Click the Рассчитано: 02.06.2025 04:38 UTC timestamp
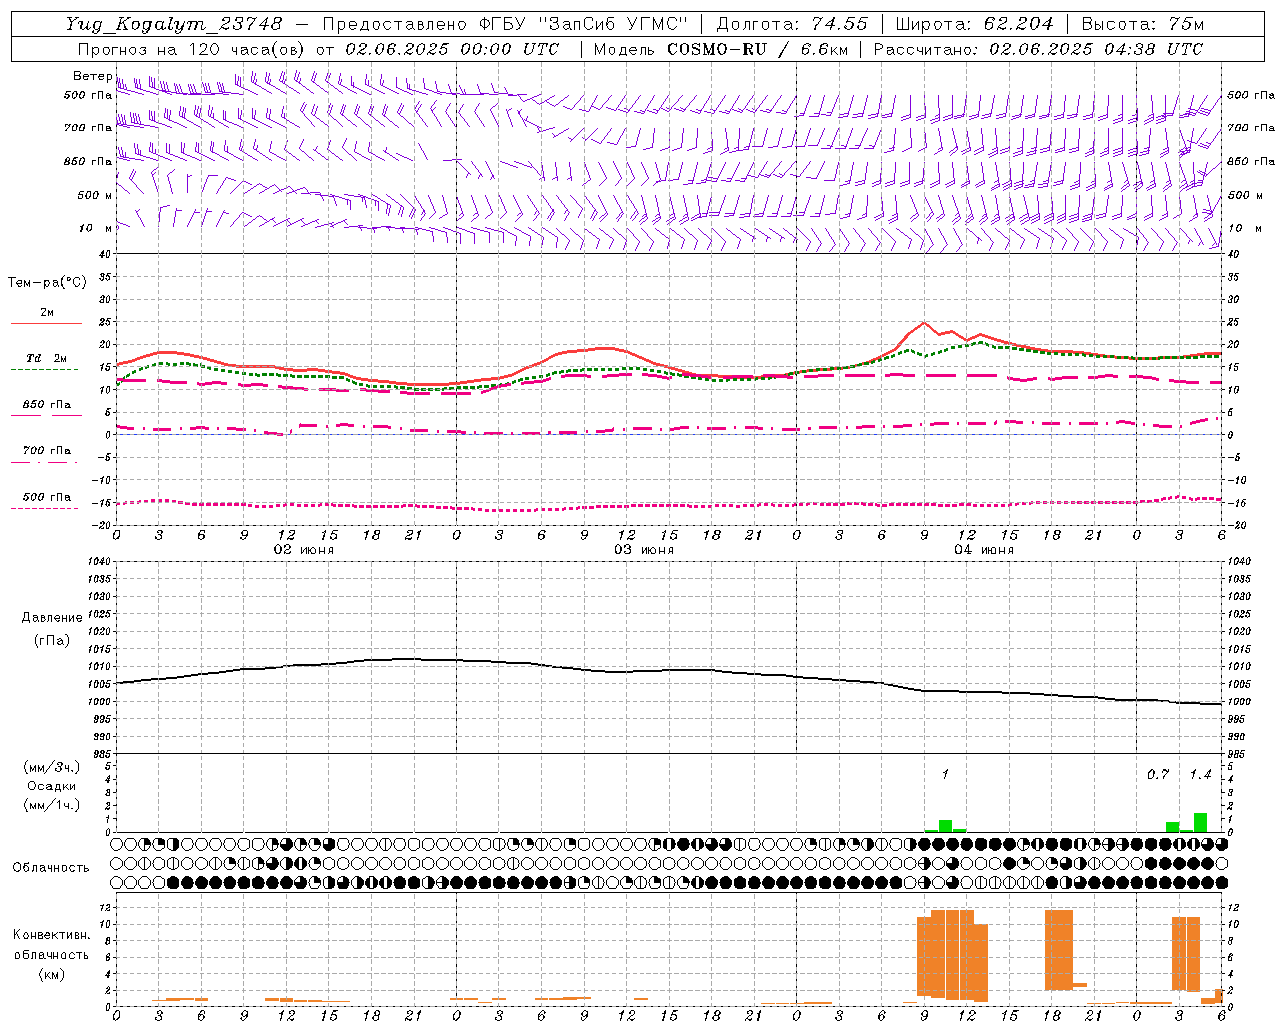 [x=1038, y=49]
